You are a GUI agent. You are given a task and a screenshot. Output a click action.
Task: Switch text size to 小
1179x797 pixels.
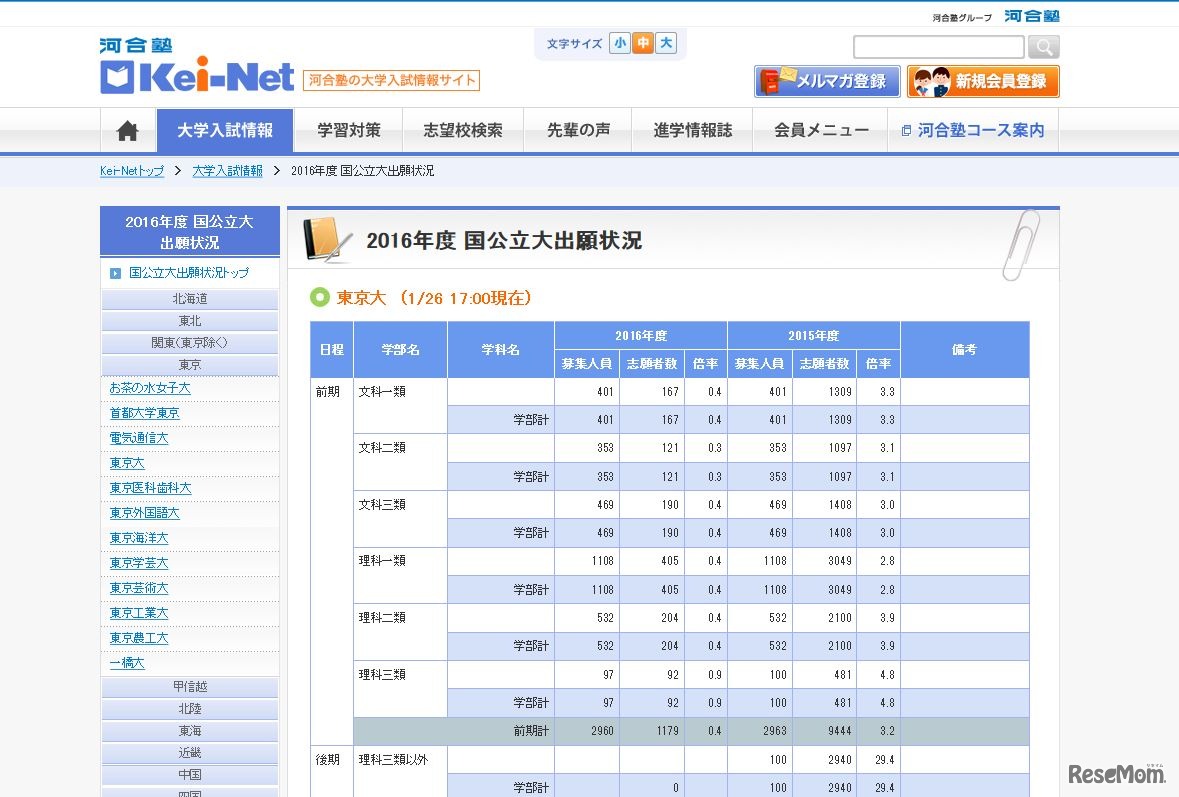tap(621, 43)
